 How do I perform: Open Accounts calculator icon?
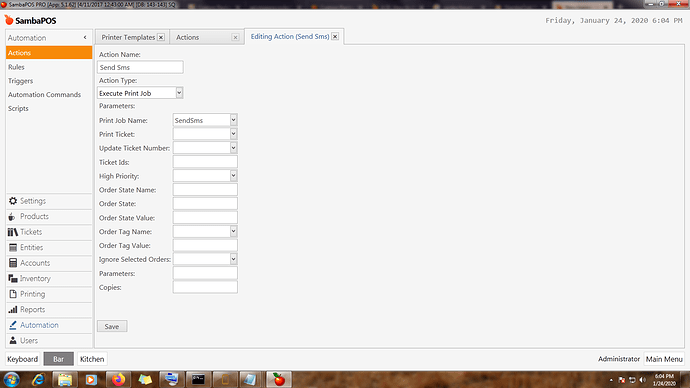pyautogui.click(x=13, y=263)
